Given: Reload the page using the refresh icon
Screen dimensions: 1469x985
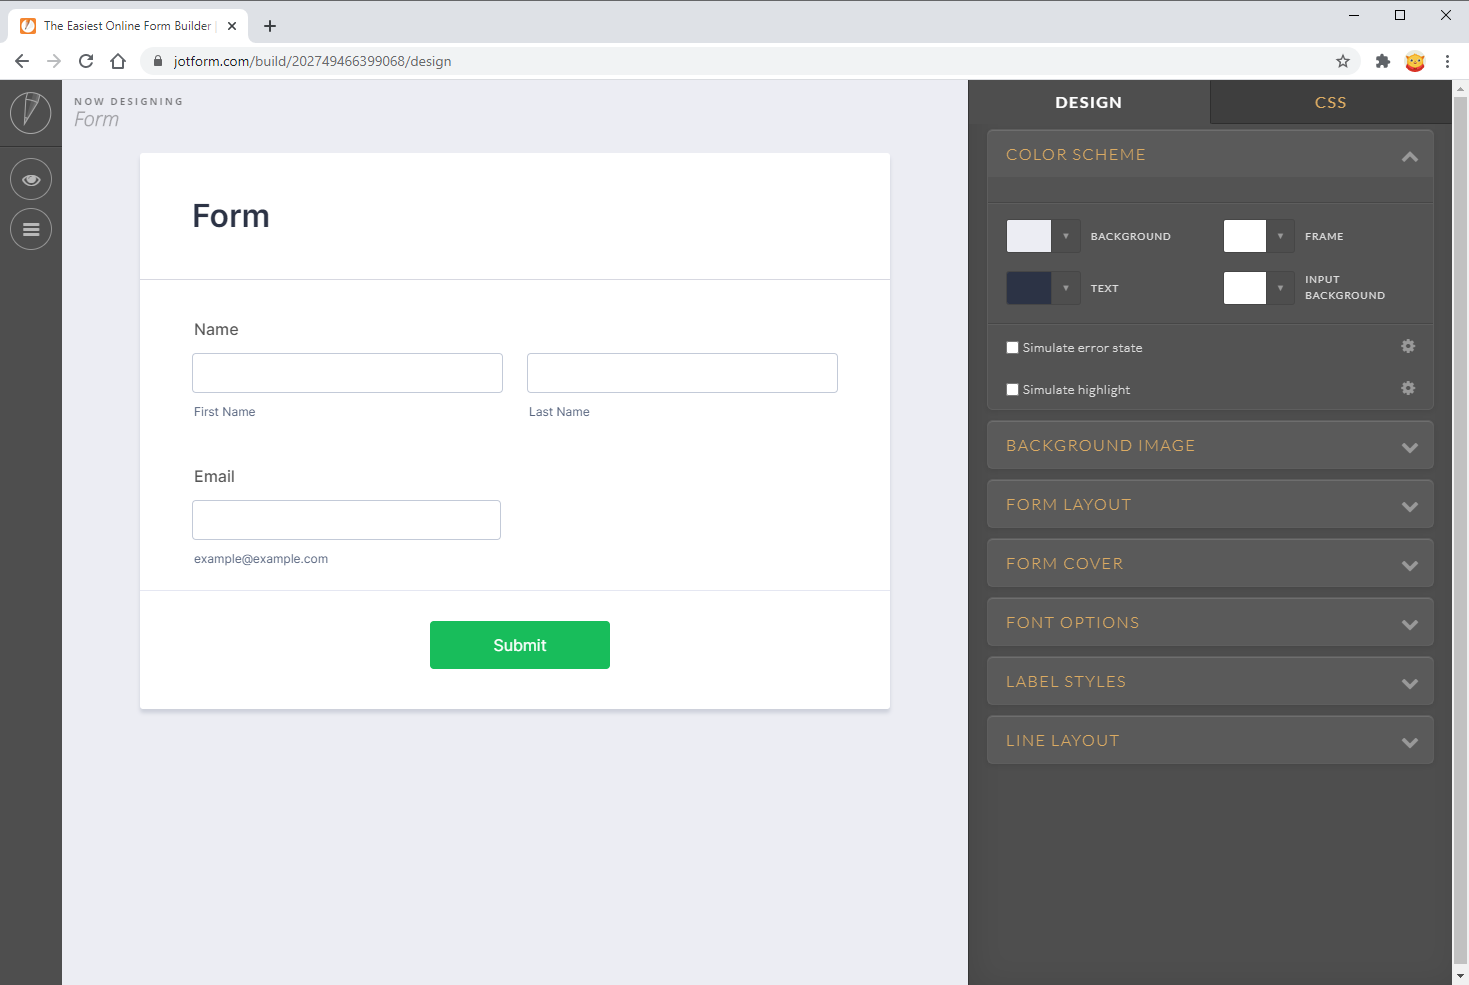Looking at the screenshot, I should pos(86,61).
